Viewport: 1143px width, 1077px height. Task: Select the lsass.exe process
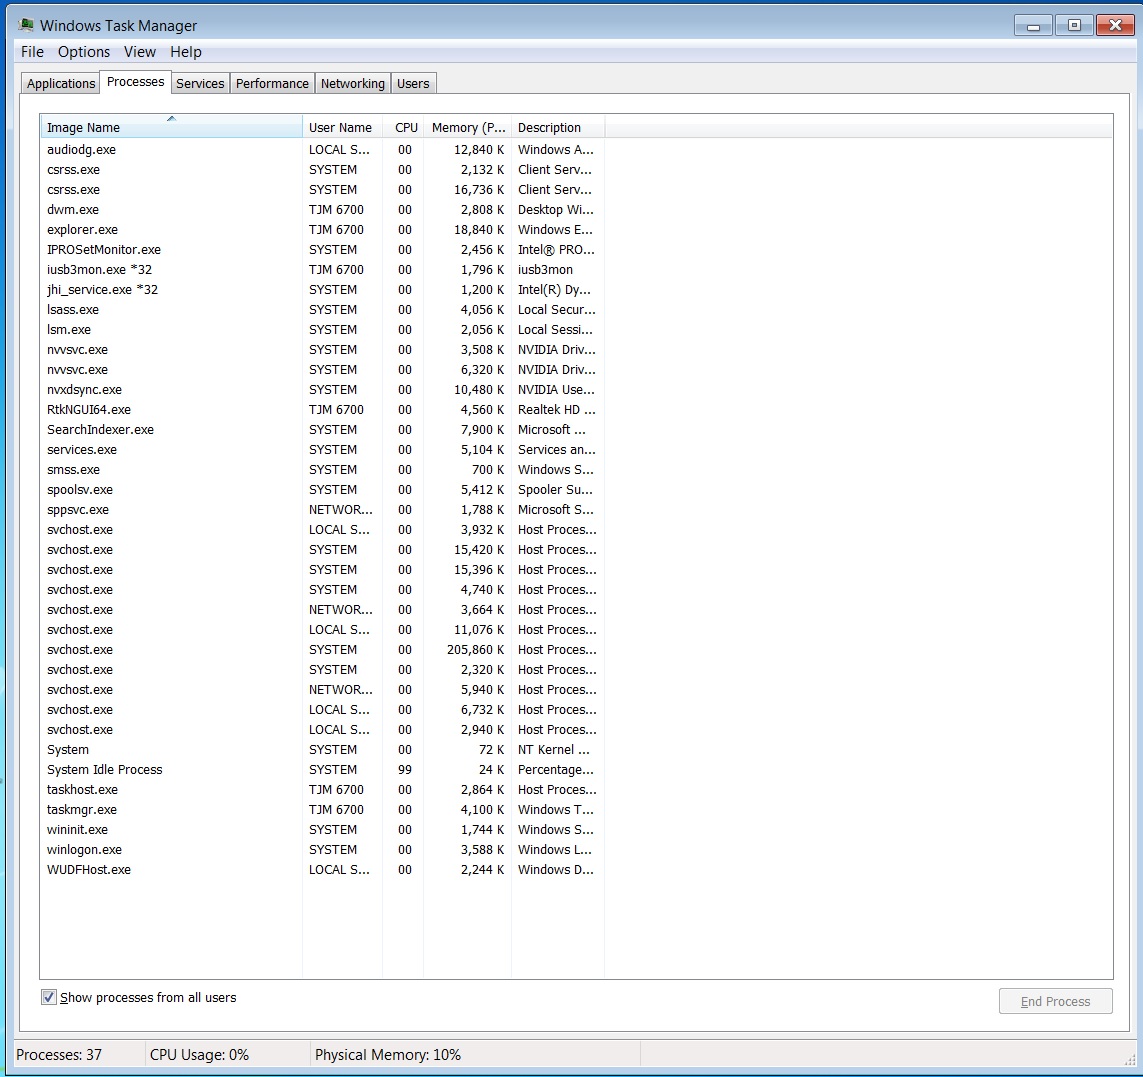[x=322, y=310]
